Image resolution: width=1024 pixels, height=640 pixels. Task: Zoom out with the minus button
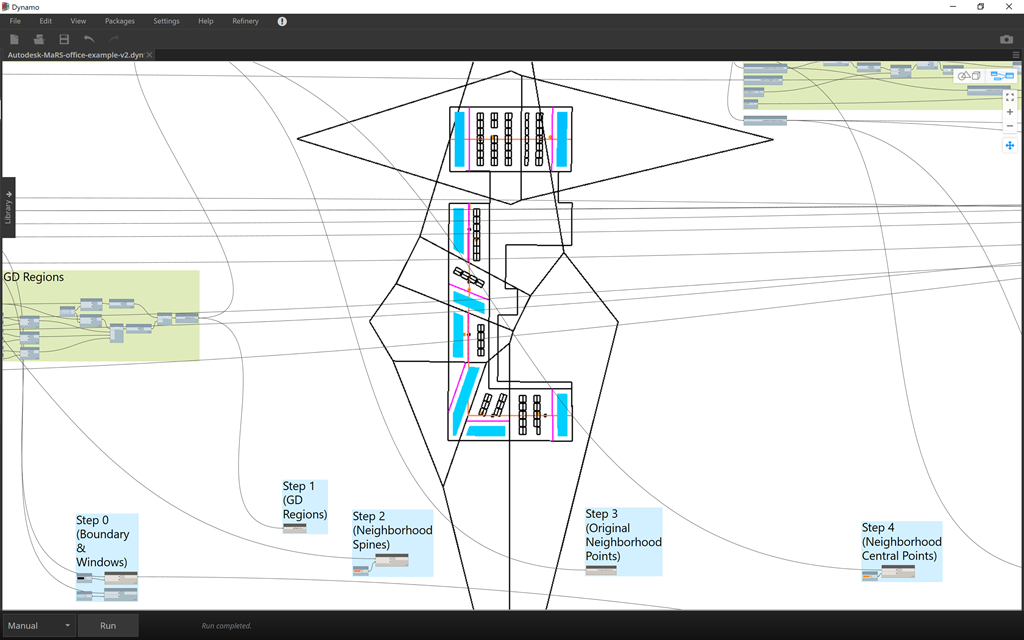click(x=1009, y=126)
